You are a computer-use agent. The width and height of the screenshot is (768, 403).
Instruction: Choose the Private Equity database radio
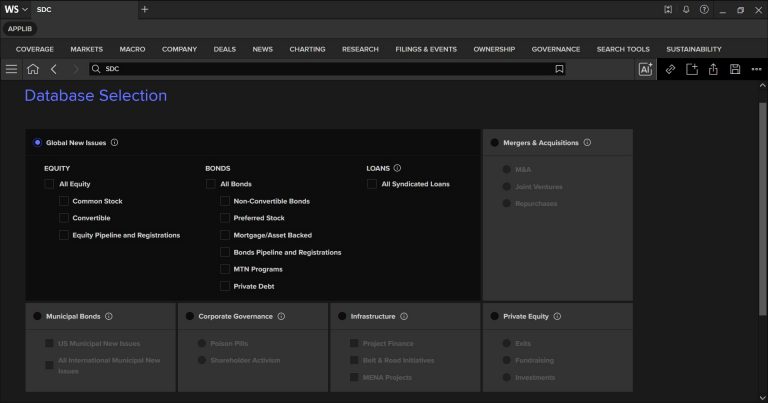[x=495, y=316]
